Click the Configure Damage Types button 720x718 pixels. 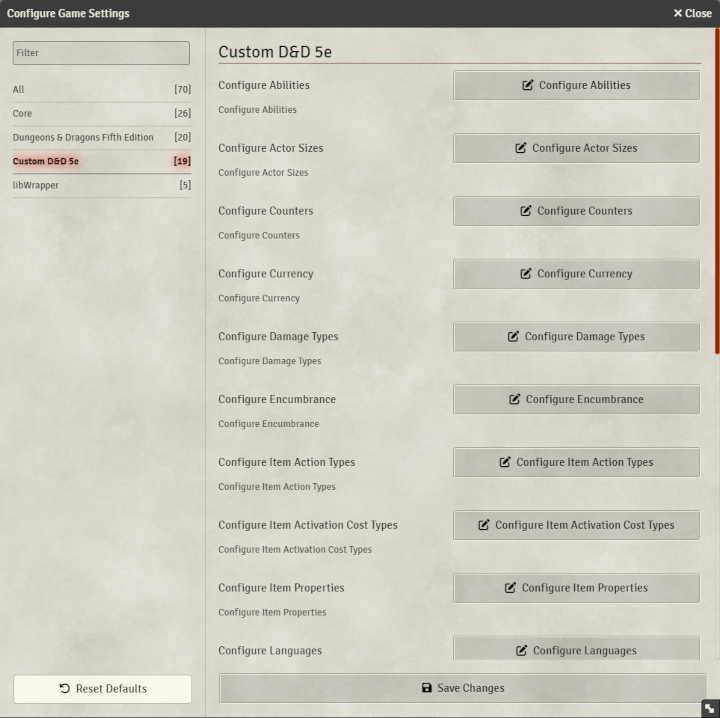(x=576, y=337)
